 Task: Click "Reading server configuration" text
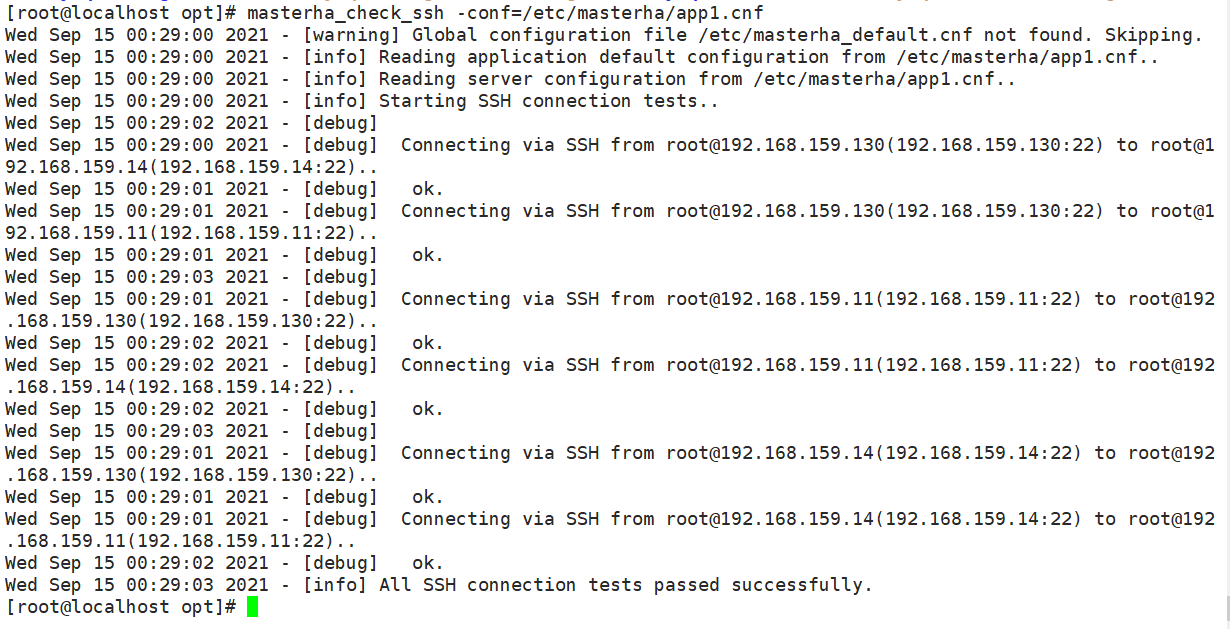click(532, 79)
